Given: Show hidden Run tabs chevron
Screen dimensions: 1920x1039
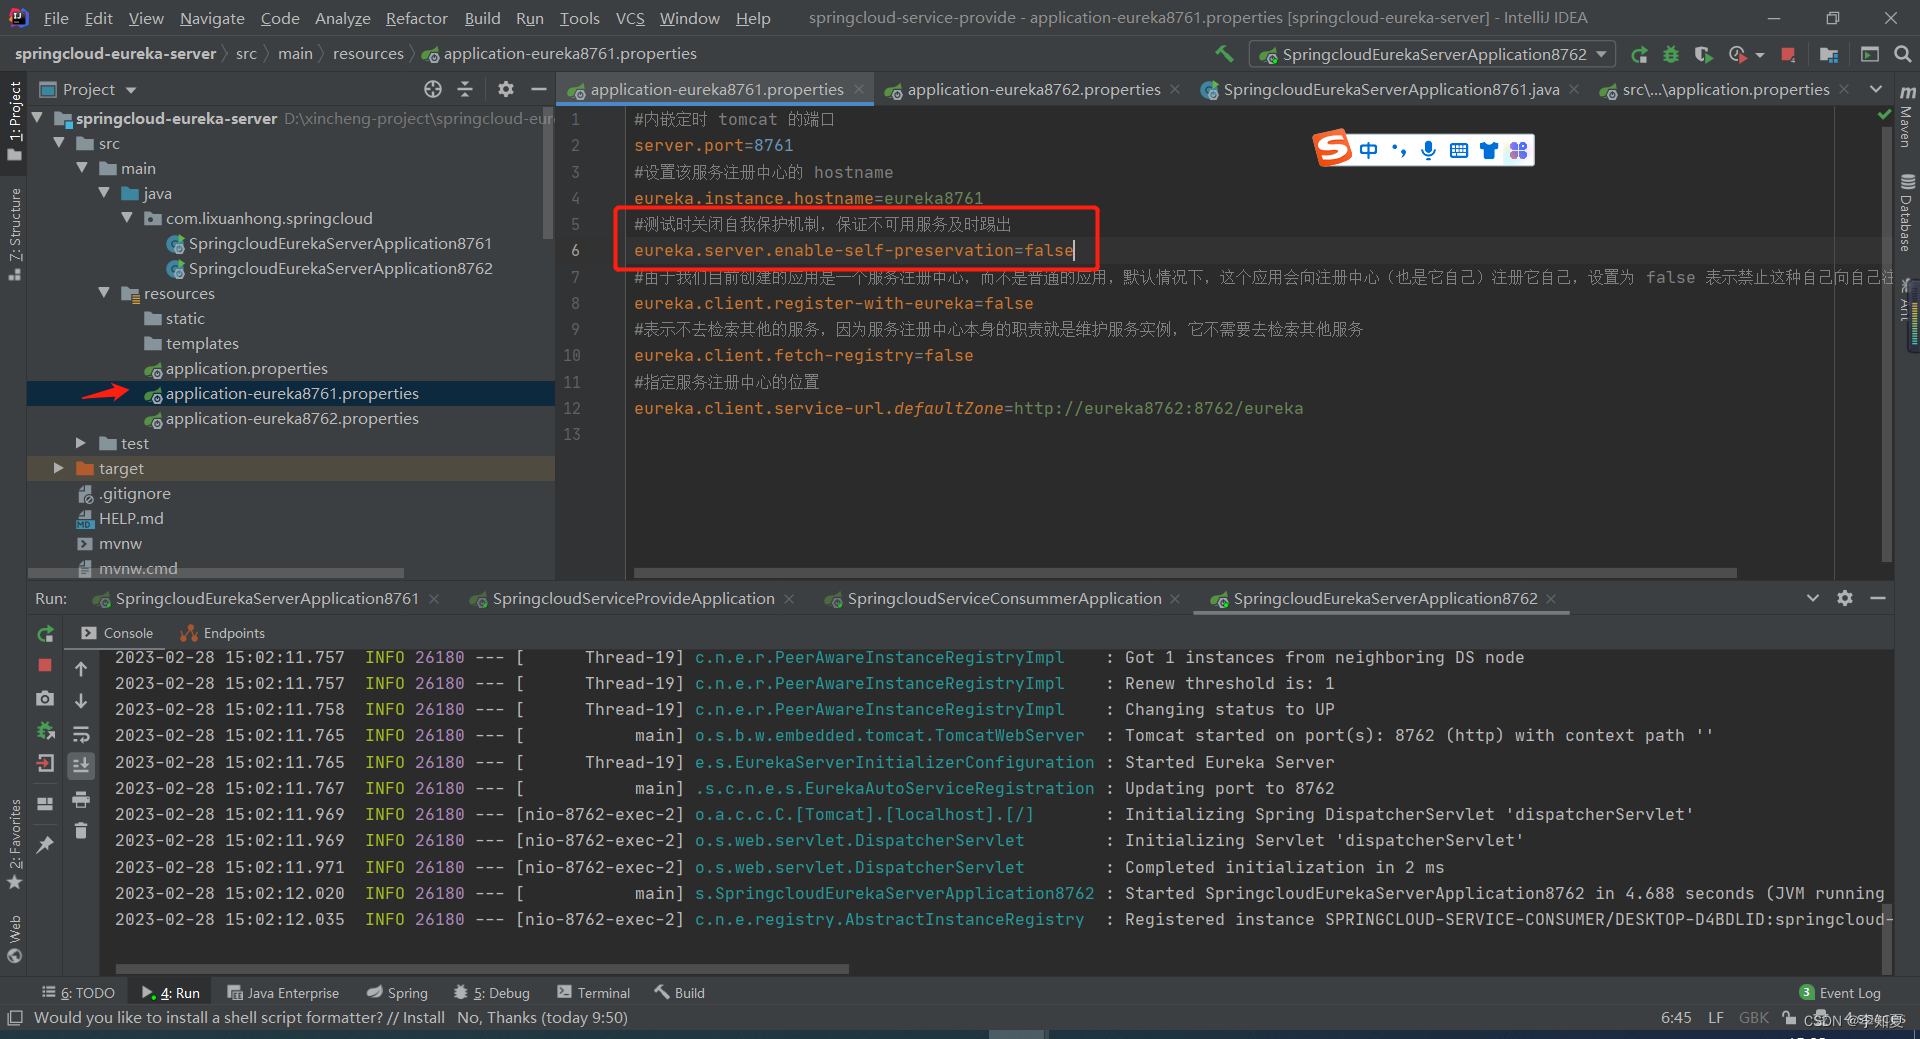Looking at the screenshot, I should pos(1813,598).
